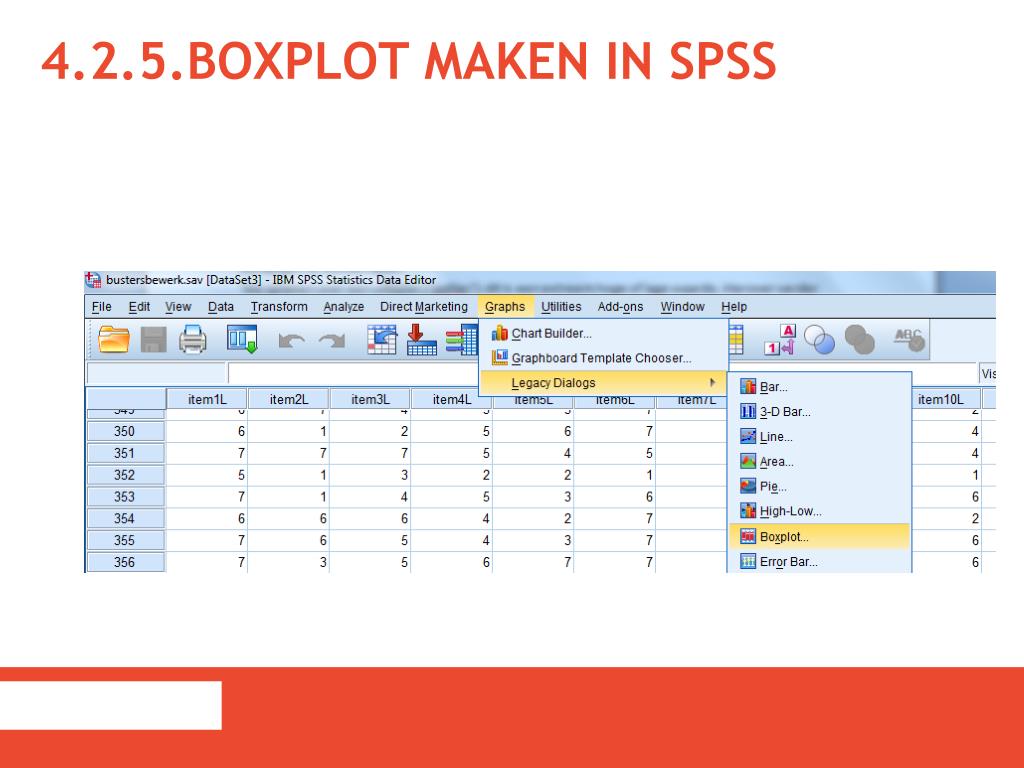Image resolution: width=1024 pixels, height=768 pixels.
Task: Open the Edit menu
Action: point(139,306)
